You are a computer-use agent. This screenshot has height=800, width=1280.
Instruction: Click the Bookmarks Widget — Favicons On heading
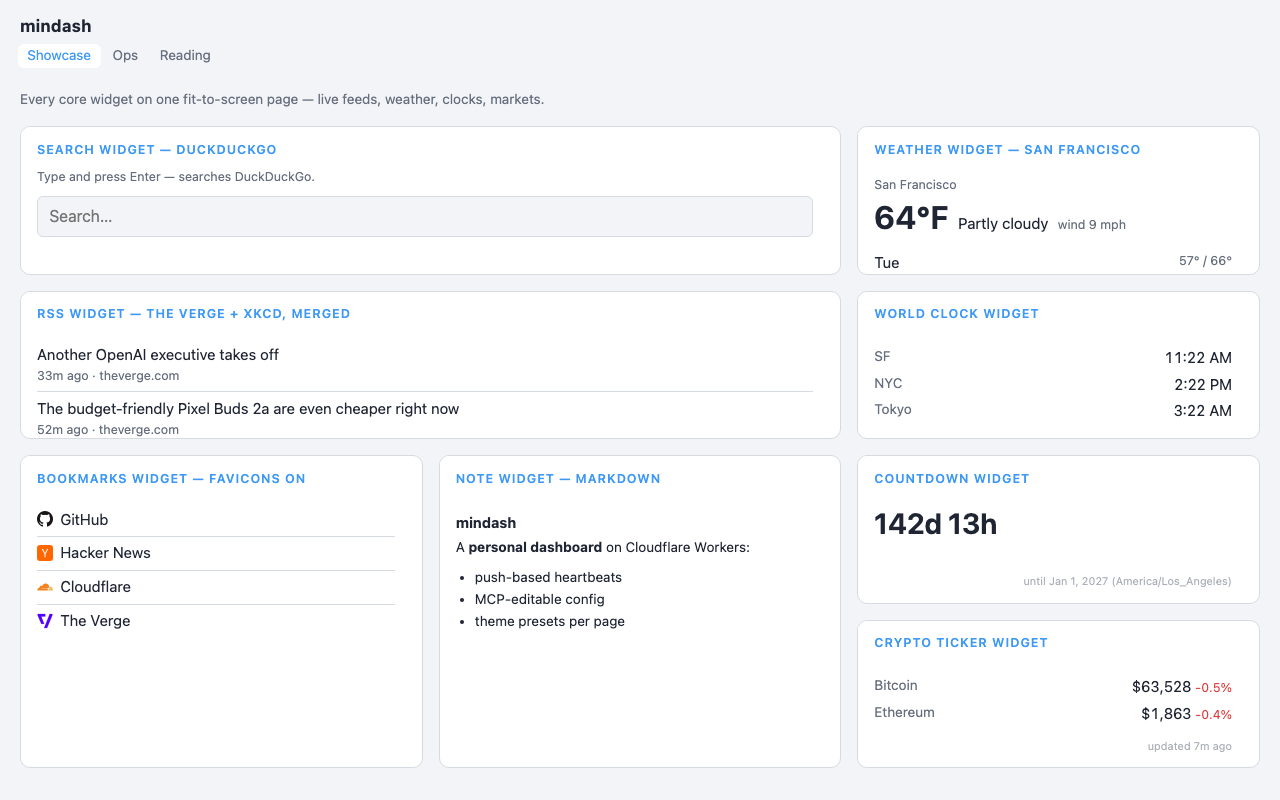(171, 479)
